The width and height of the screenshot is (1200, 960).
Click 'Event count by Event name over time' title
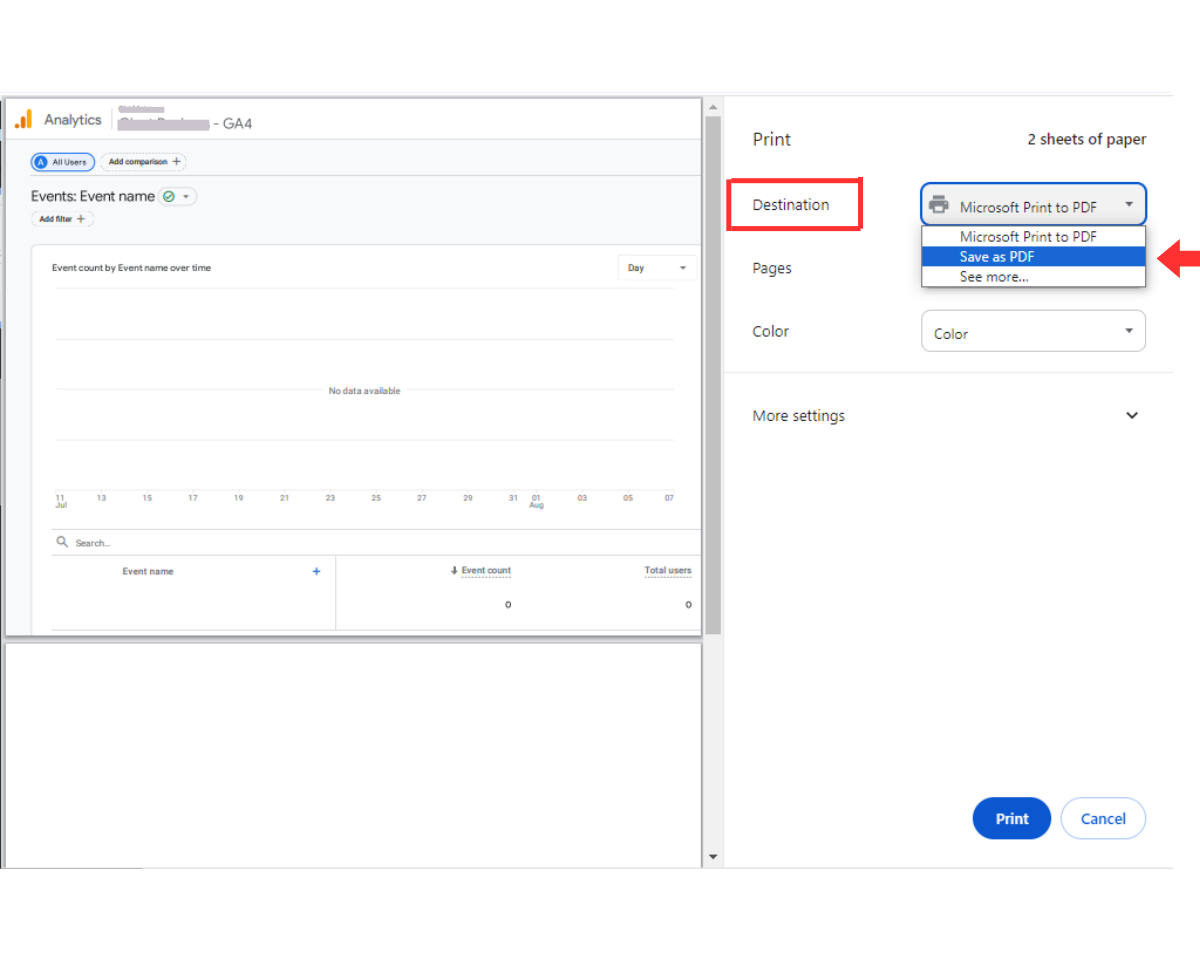tap(131, 268)
